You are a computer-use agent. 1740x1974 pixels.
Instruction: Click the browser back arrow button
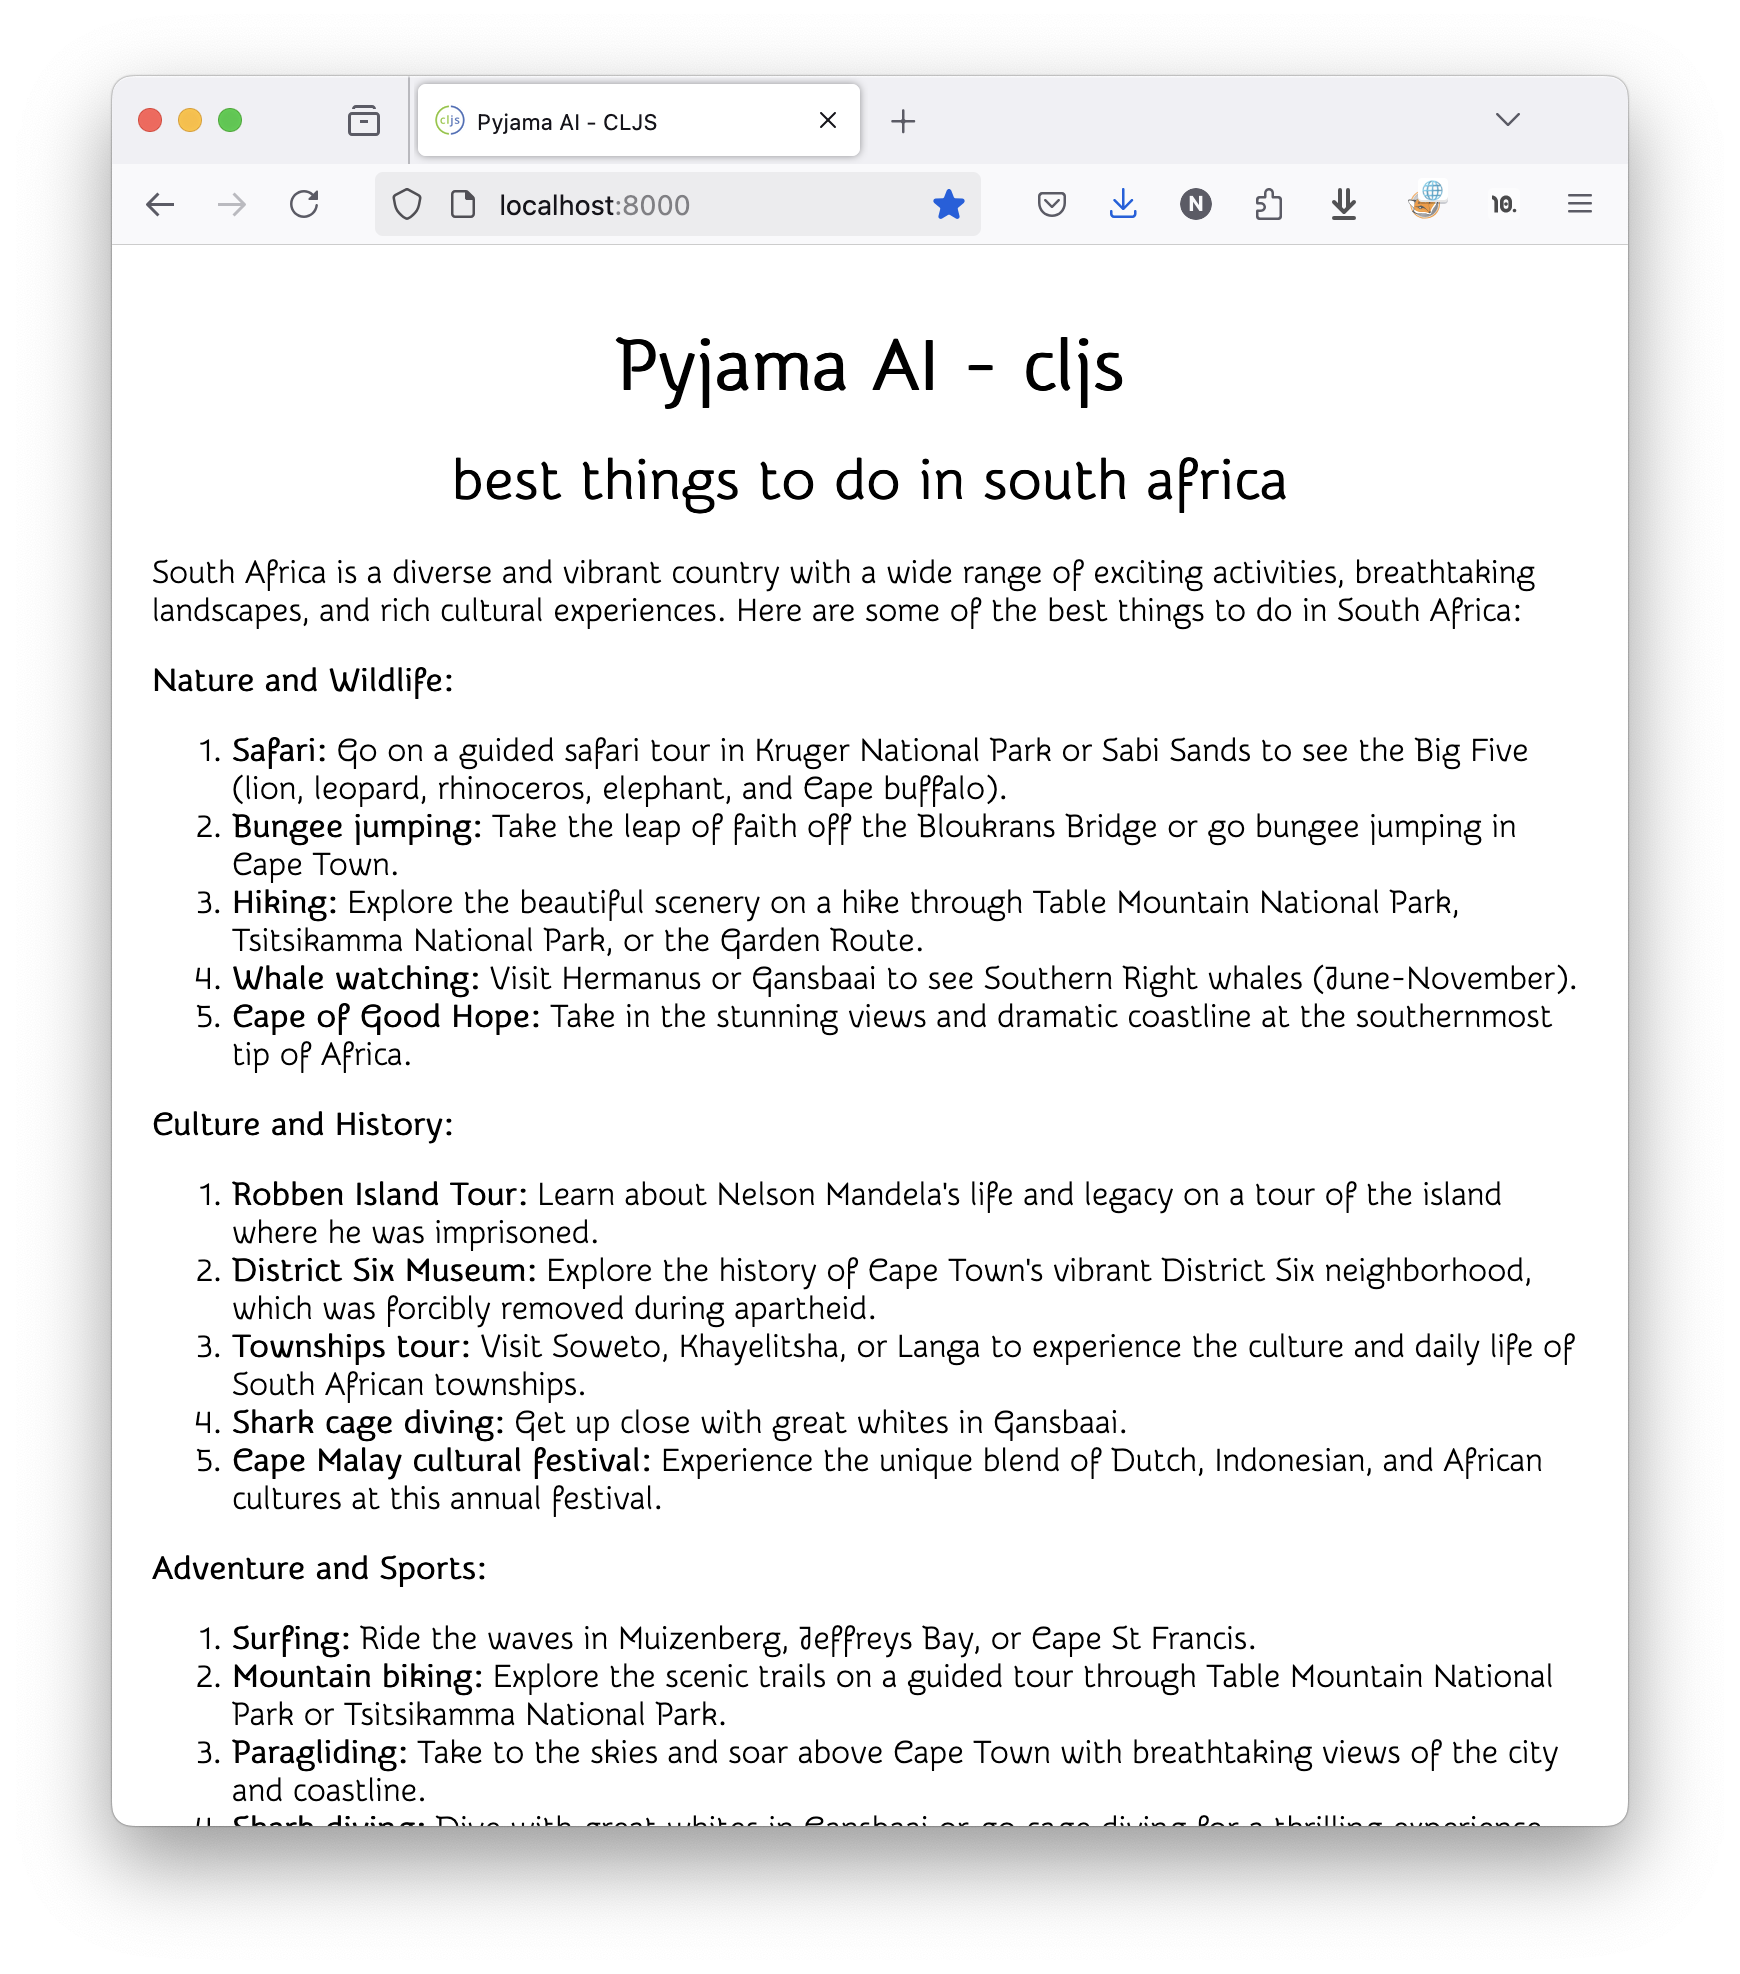[160, 205]
